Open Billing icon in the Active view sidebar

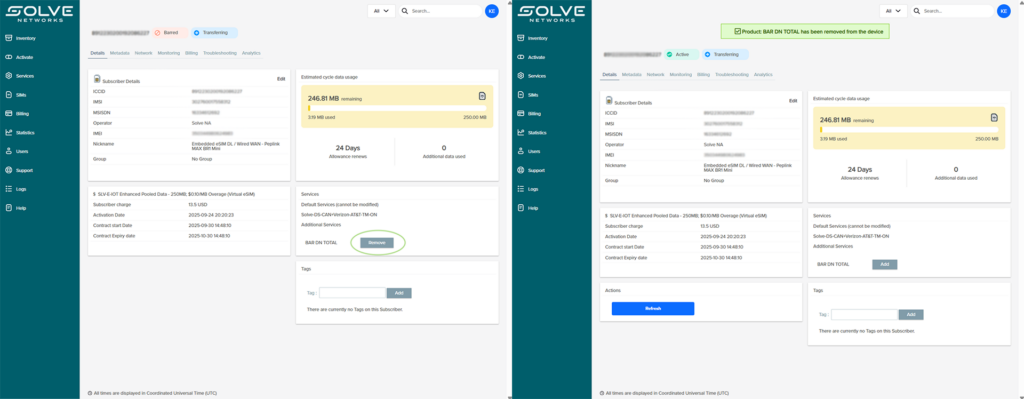click(x=520, y=114)
